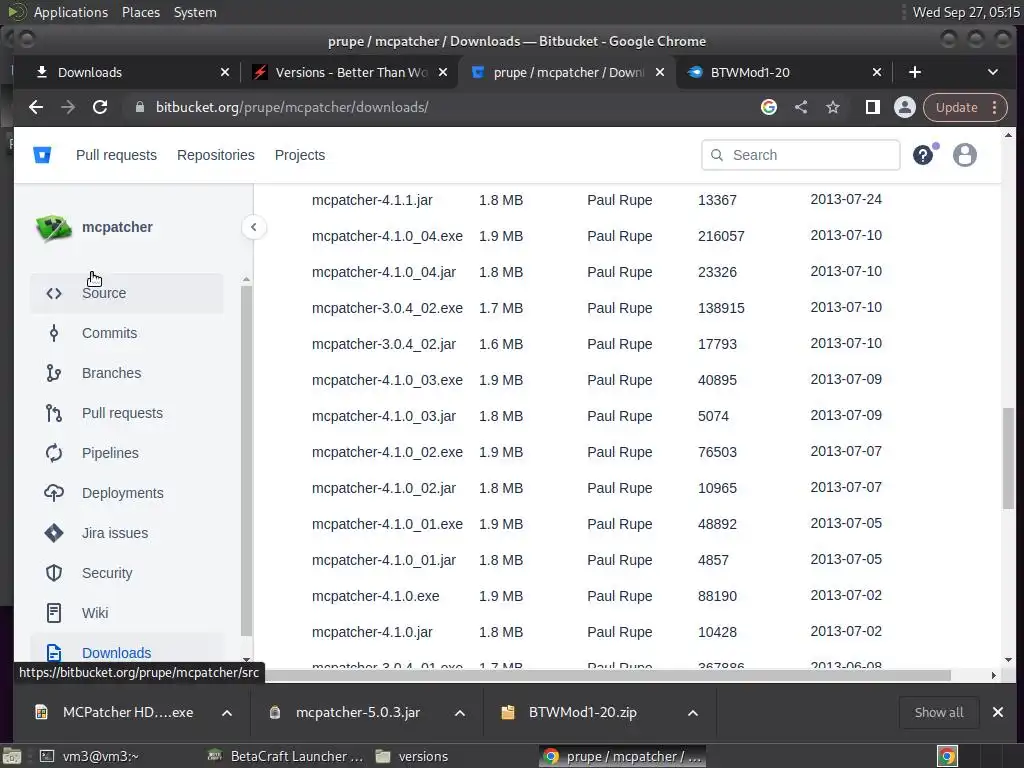Switch to Versions - Better Than Wolves tab

pos(350,72)
